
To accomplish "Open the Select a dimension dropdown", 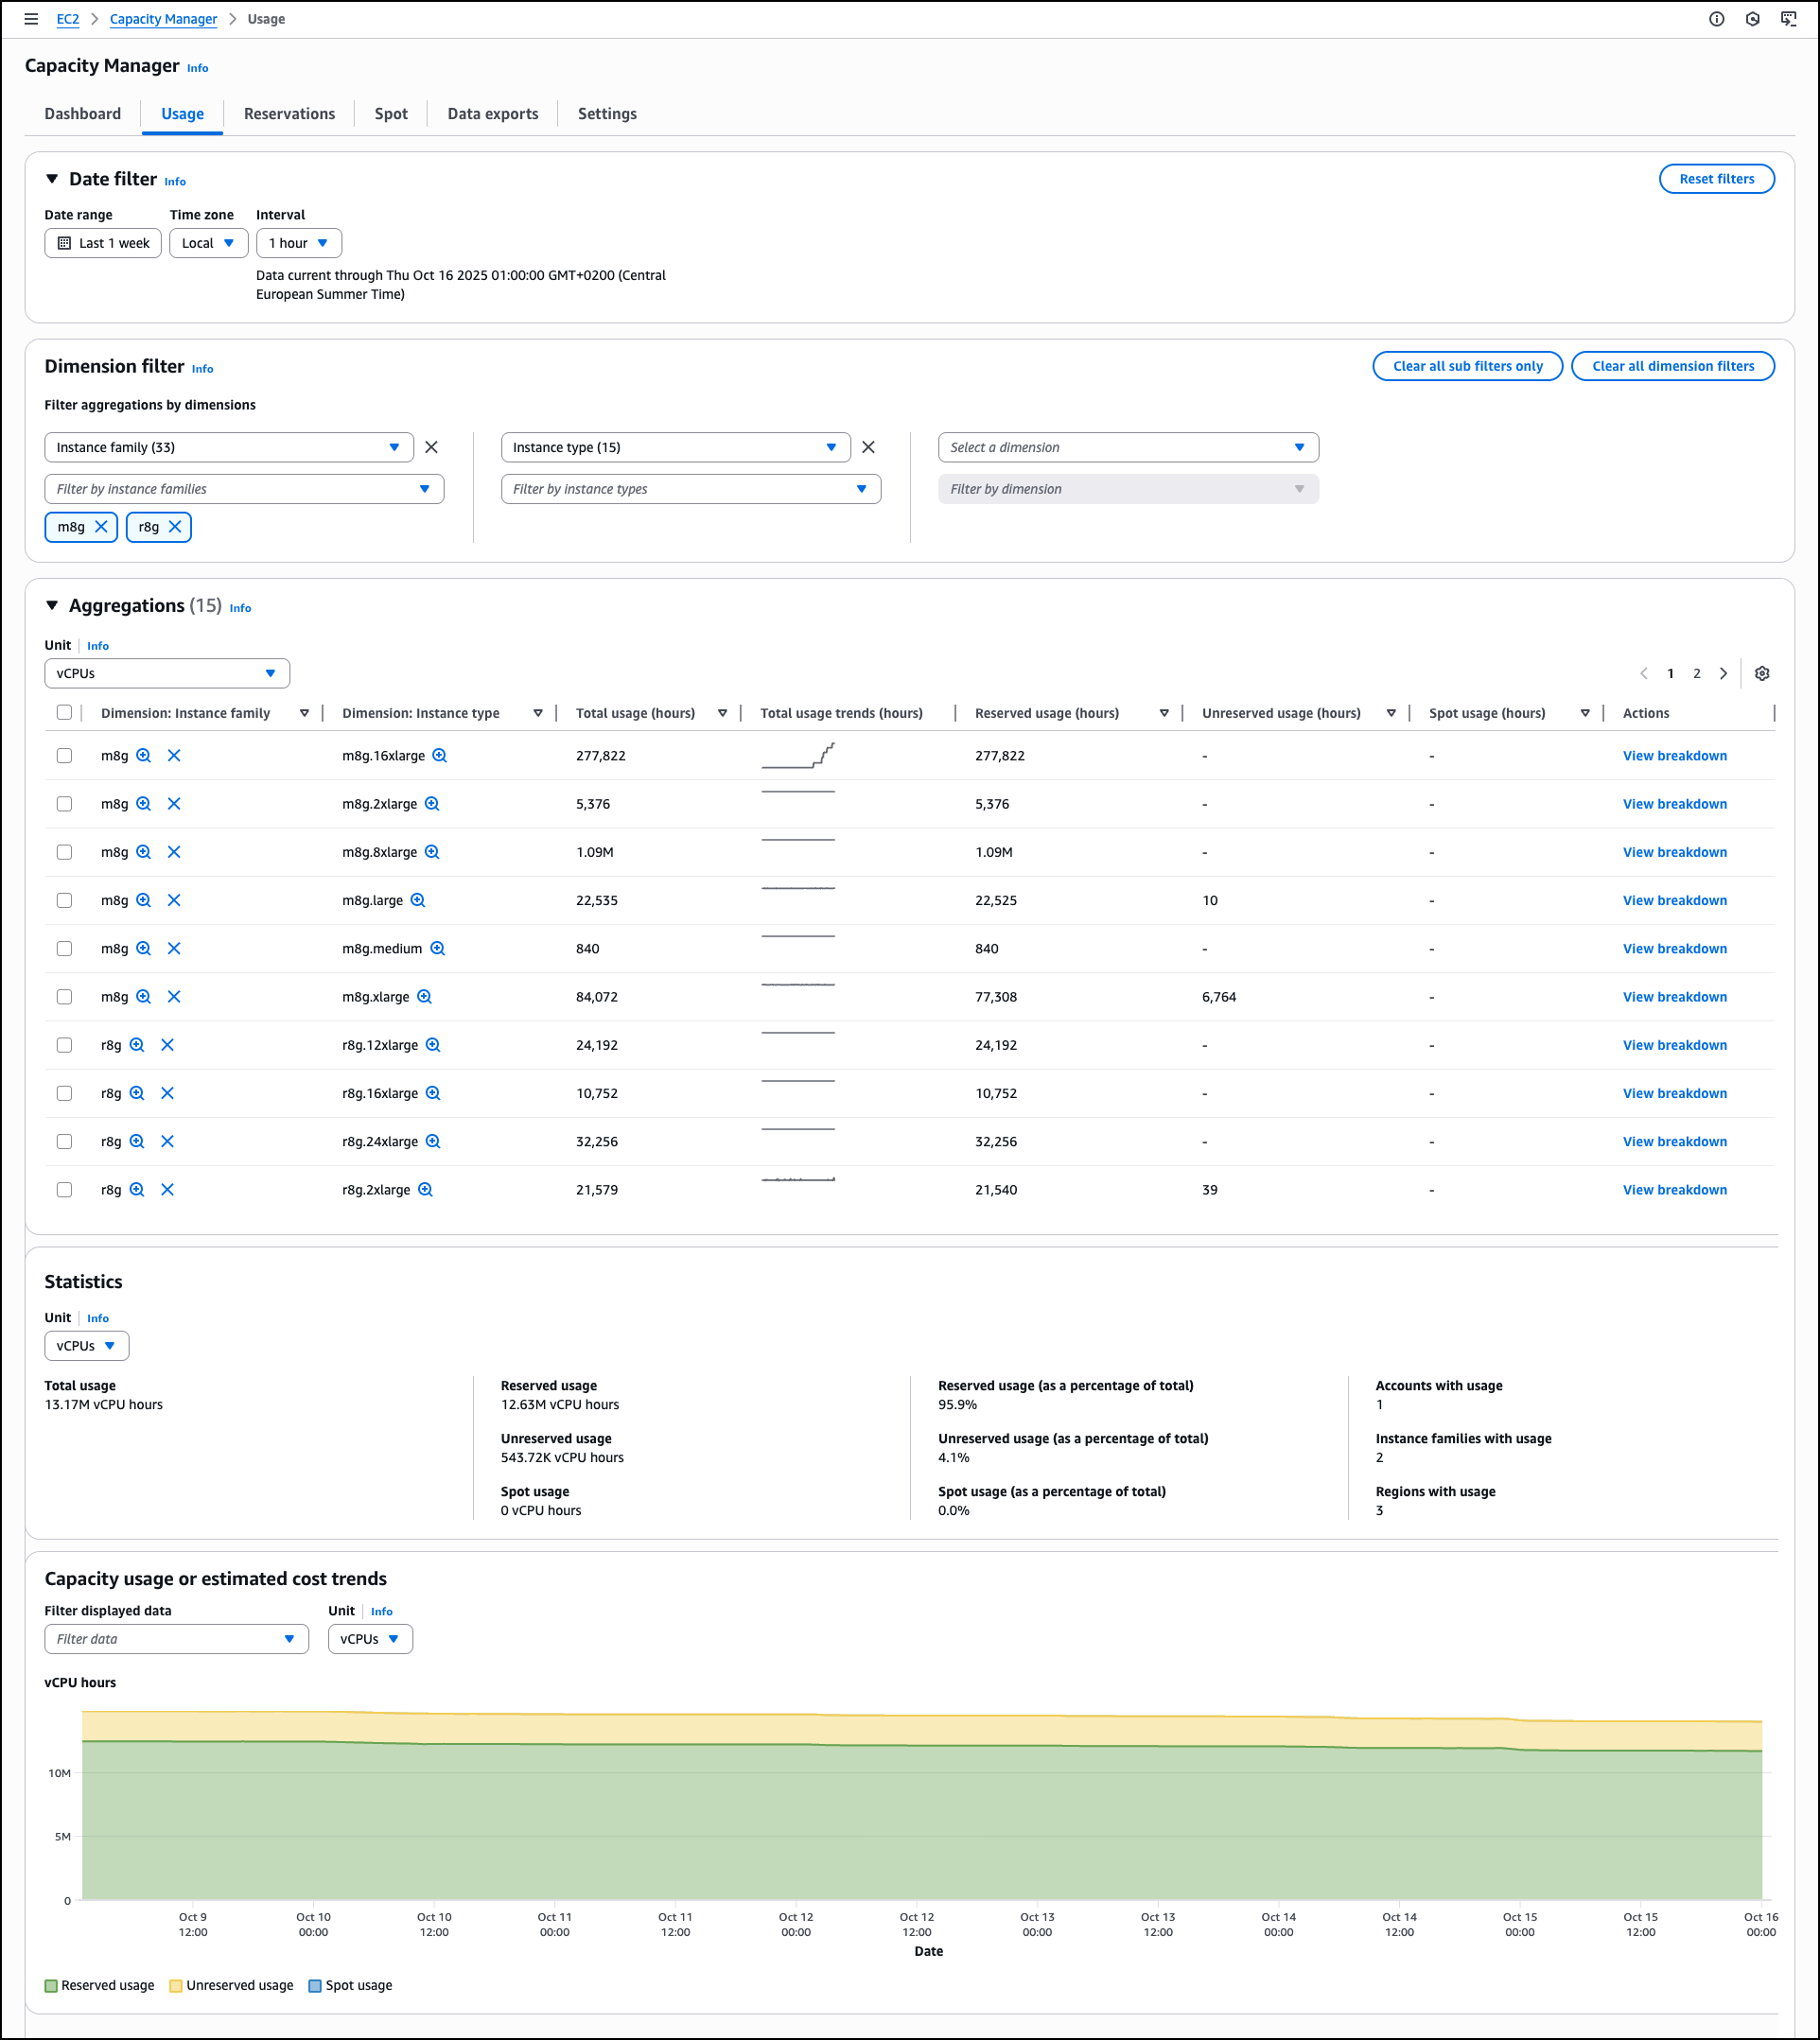I will pos(1127,447).
